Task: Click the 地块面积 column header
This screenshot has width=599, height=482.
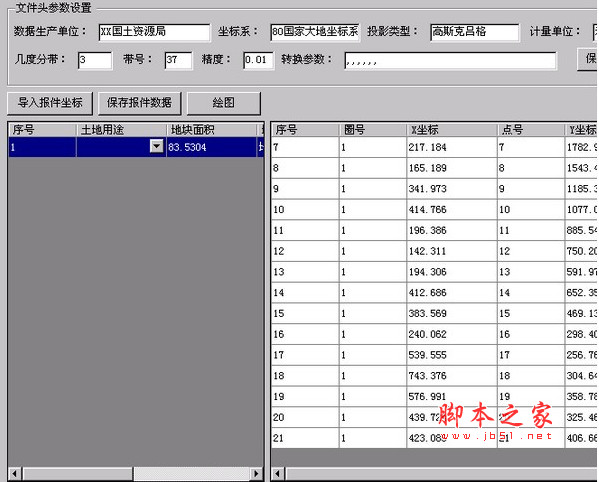Action: [212, 130]
